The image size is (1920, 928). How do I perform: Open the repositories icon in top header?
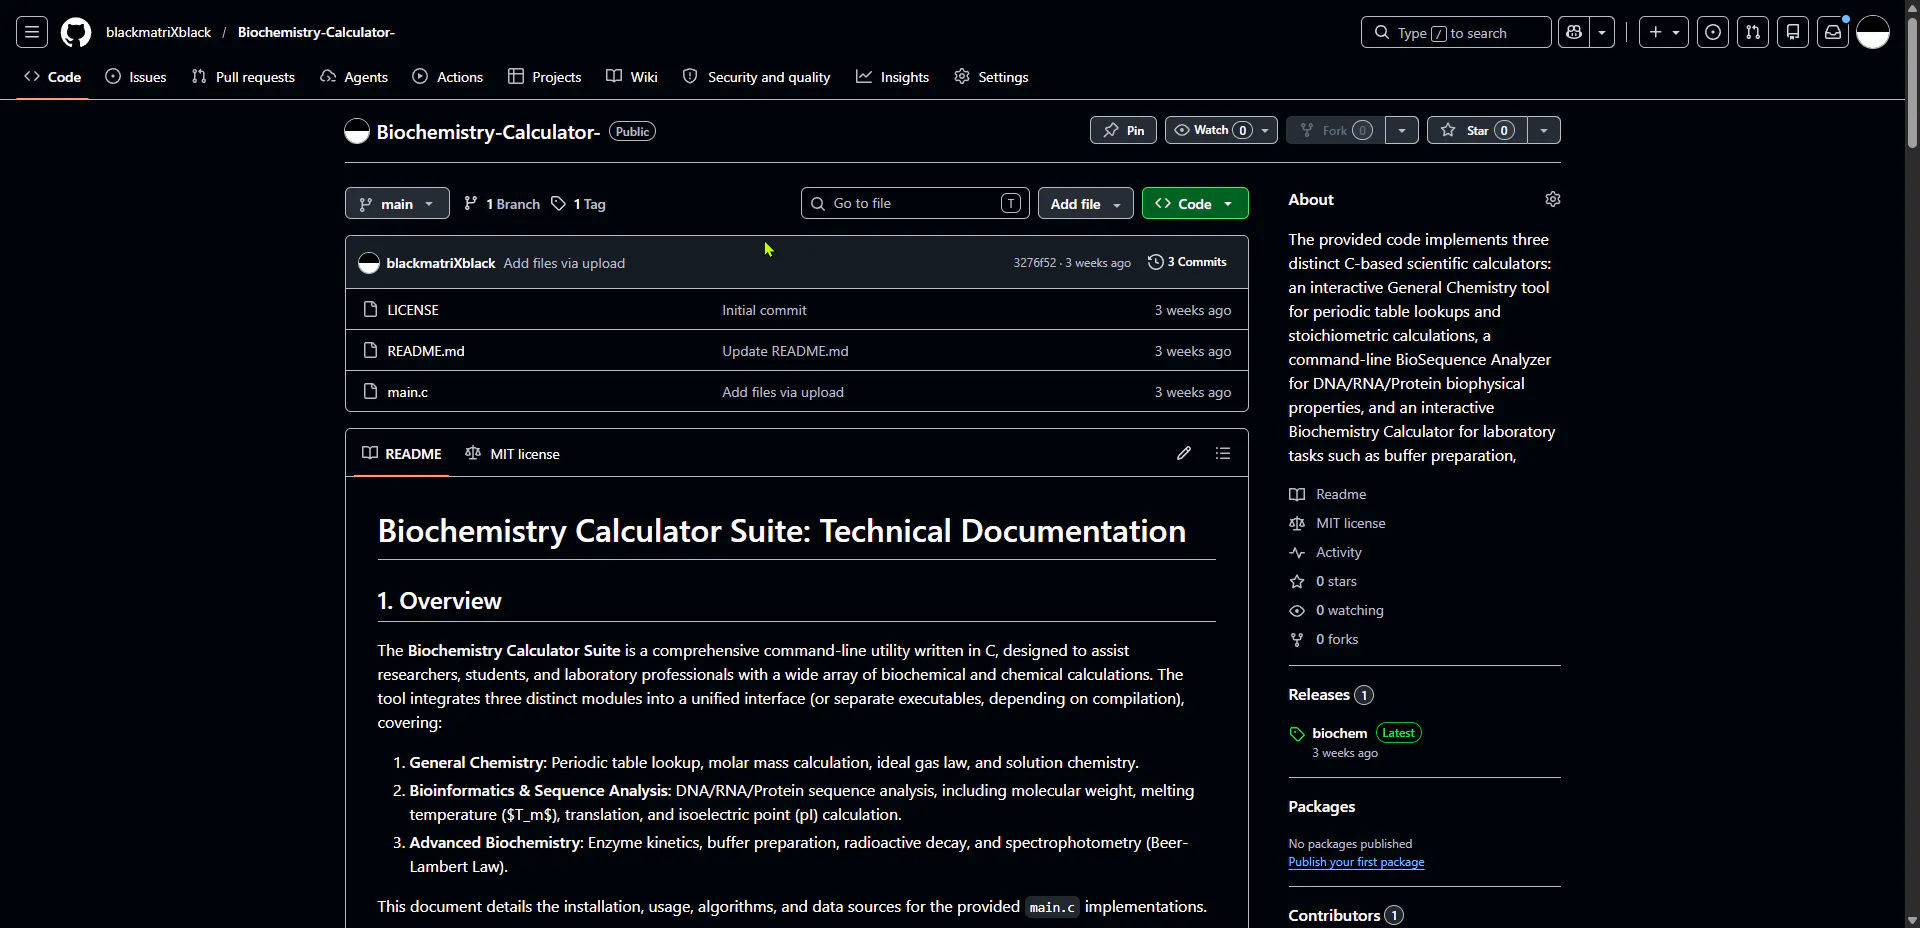pos(1793,32)
